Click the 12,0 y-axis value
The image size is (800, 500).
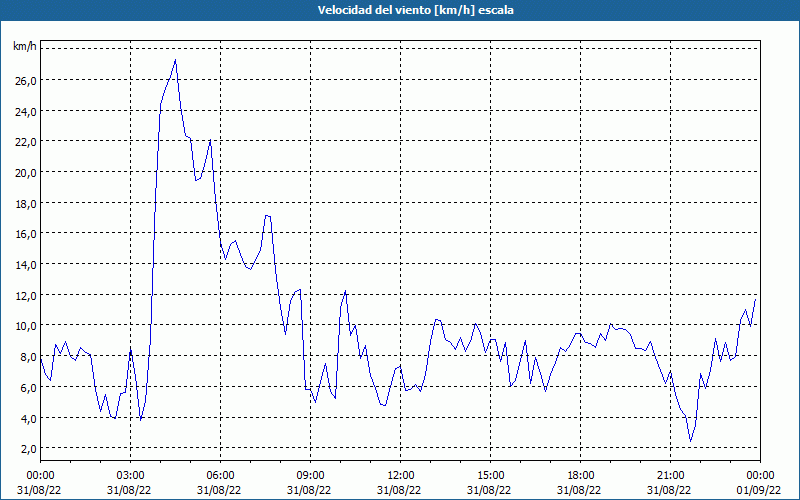26,295
